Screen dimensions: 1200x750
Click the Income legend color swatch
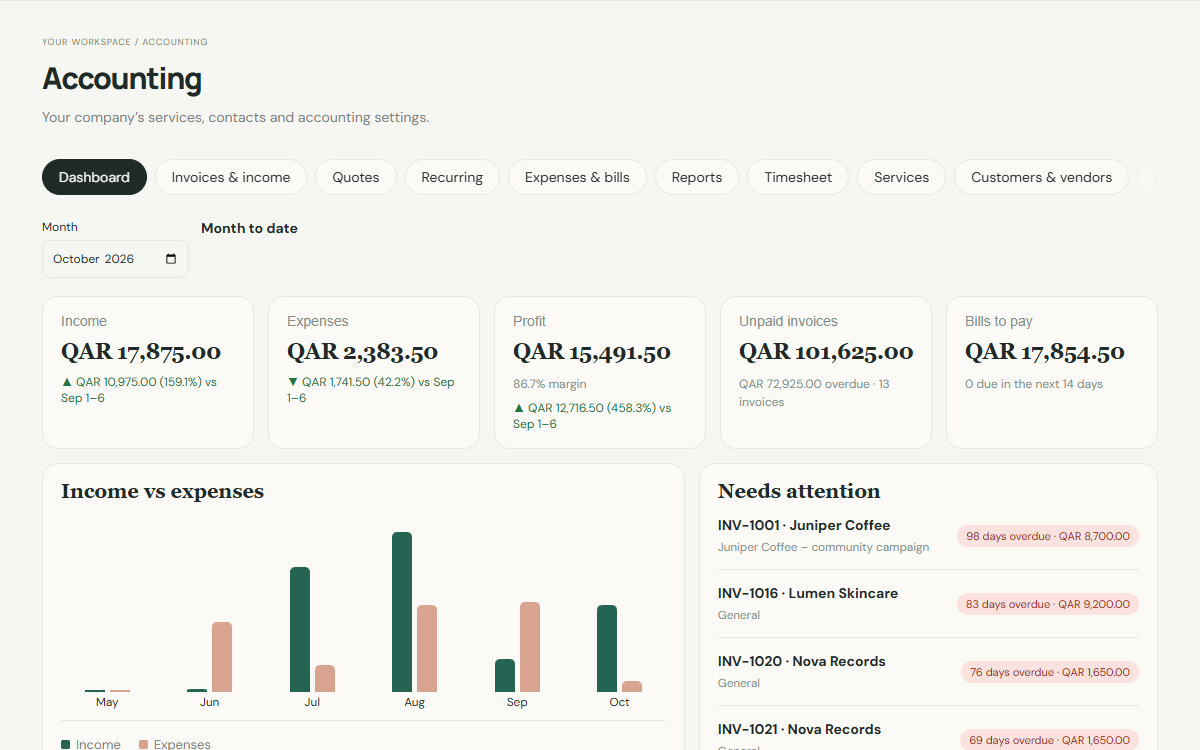pos(66,745)
